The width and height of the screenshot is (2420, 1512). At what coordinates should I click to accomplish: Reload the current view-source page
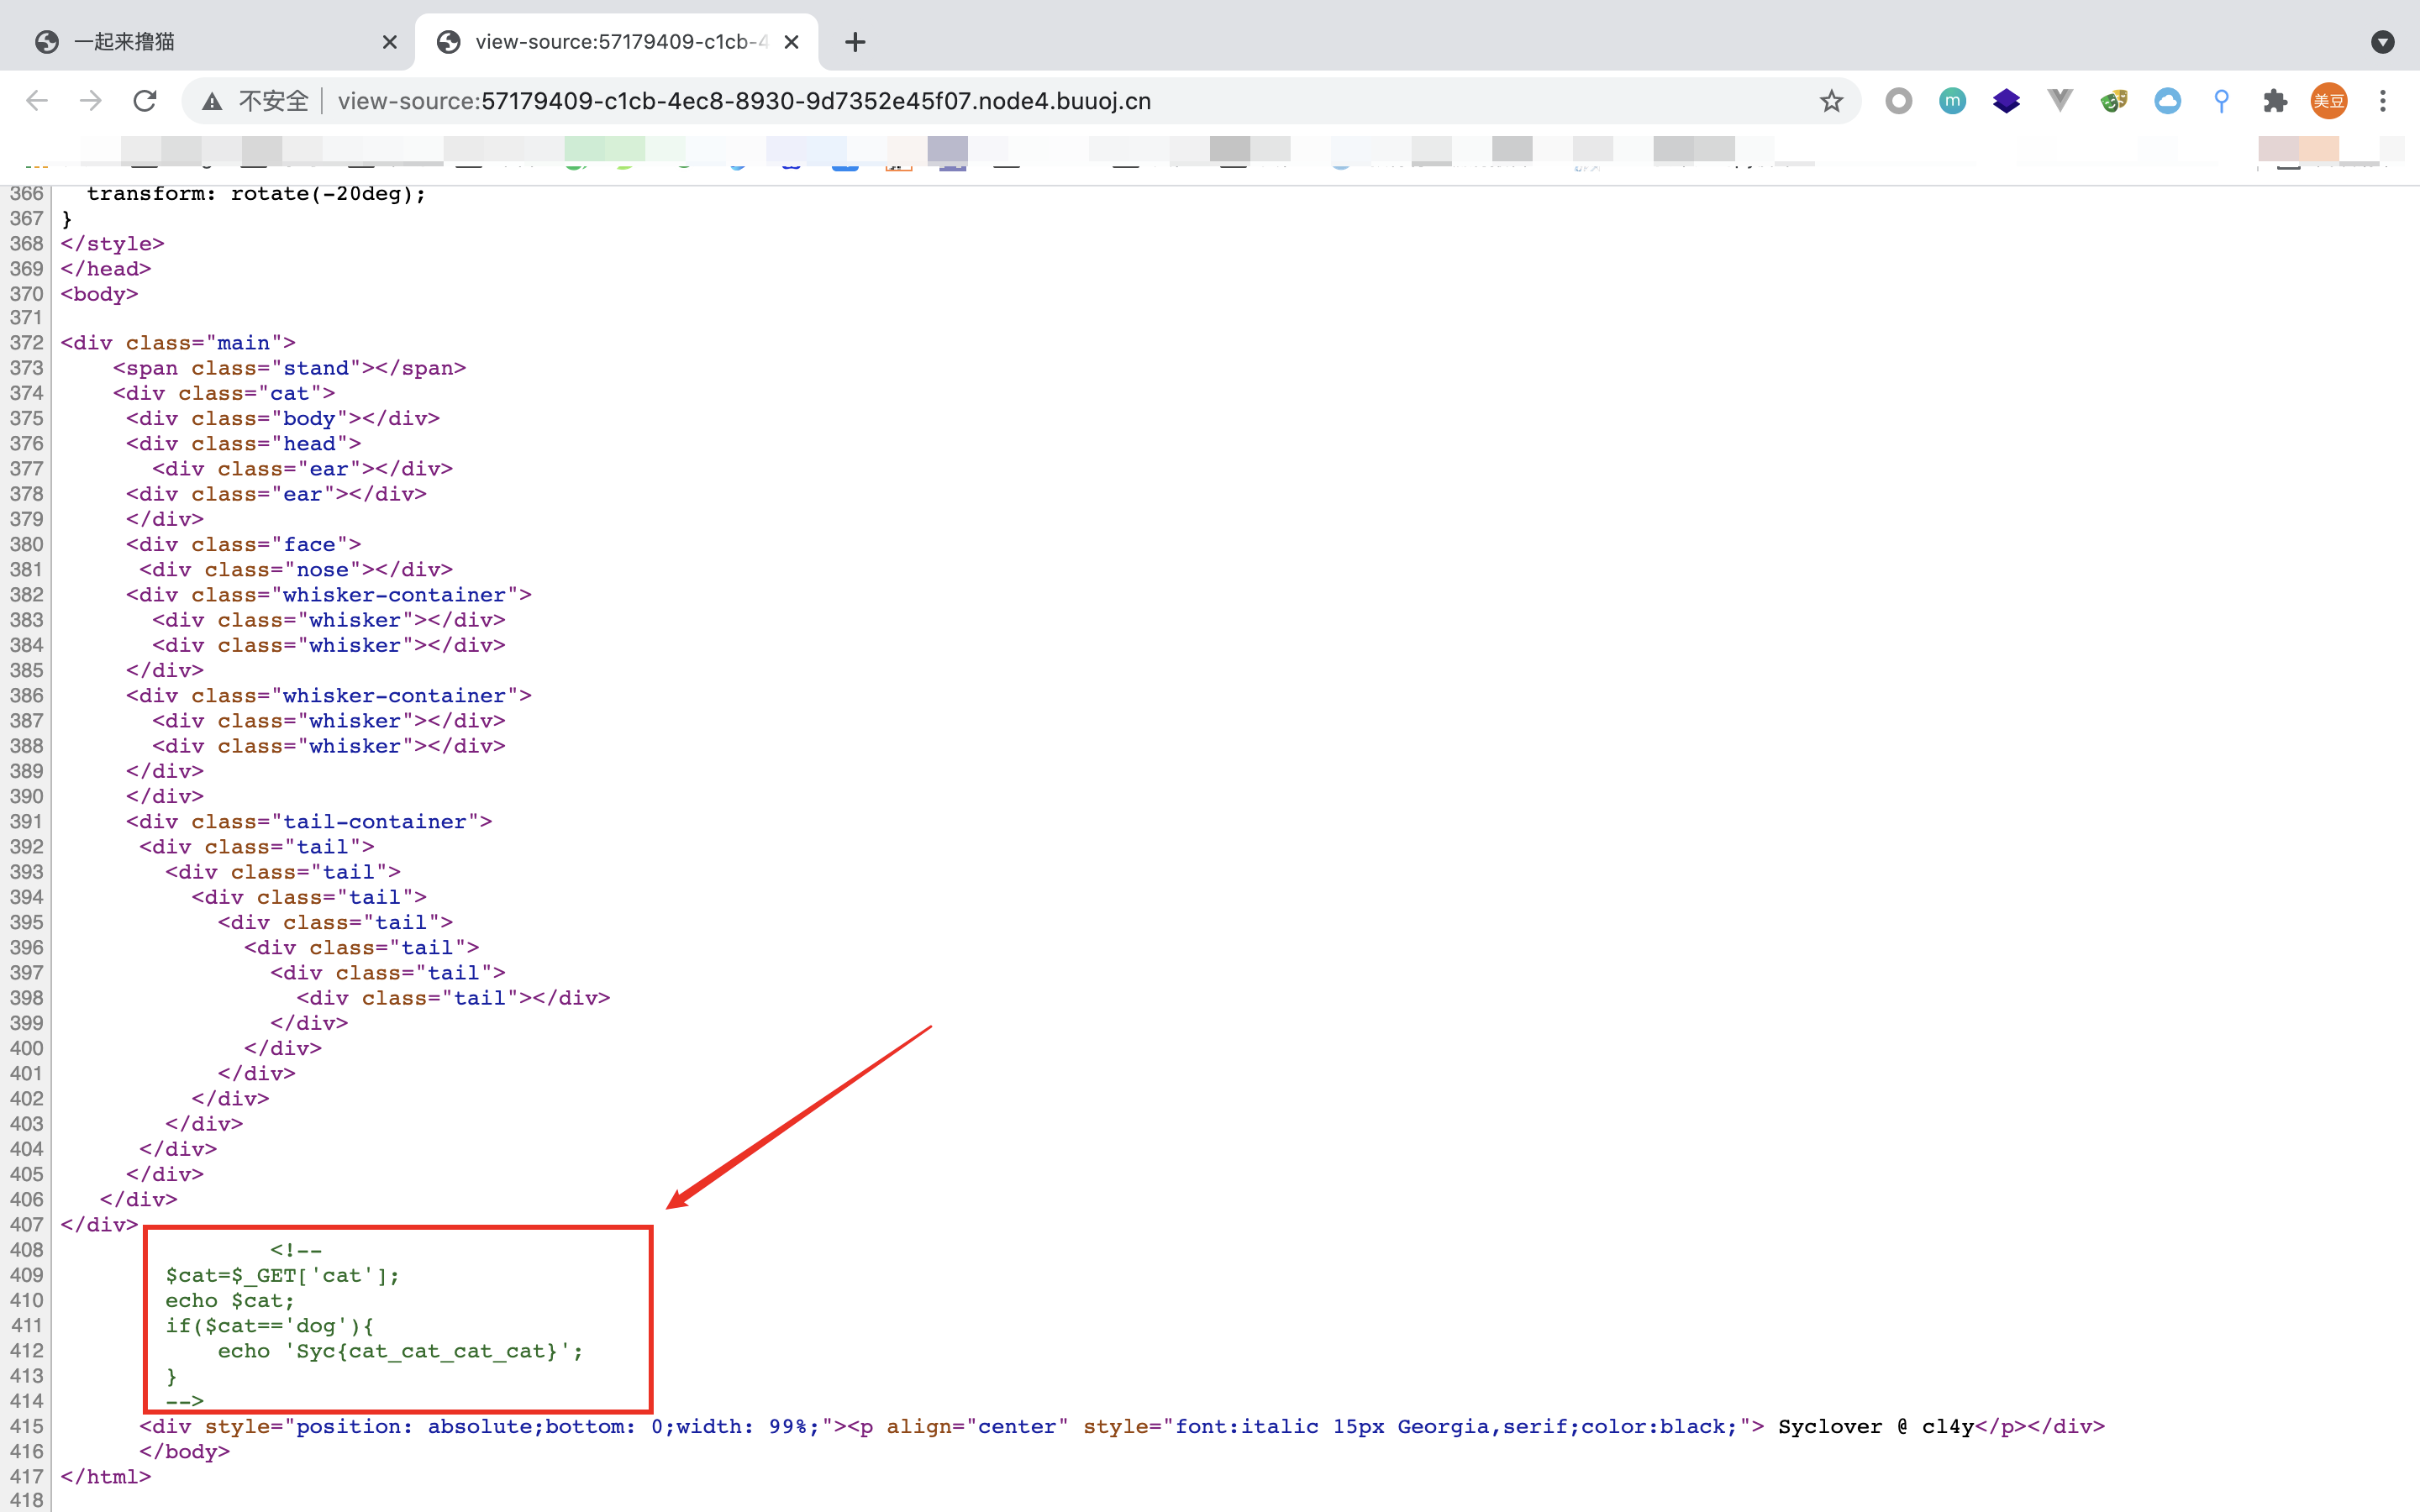tap(145, 101)
